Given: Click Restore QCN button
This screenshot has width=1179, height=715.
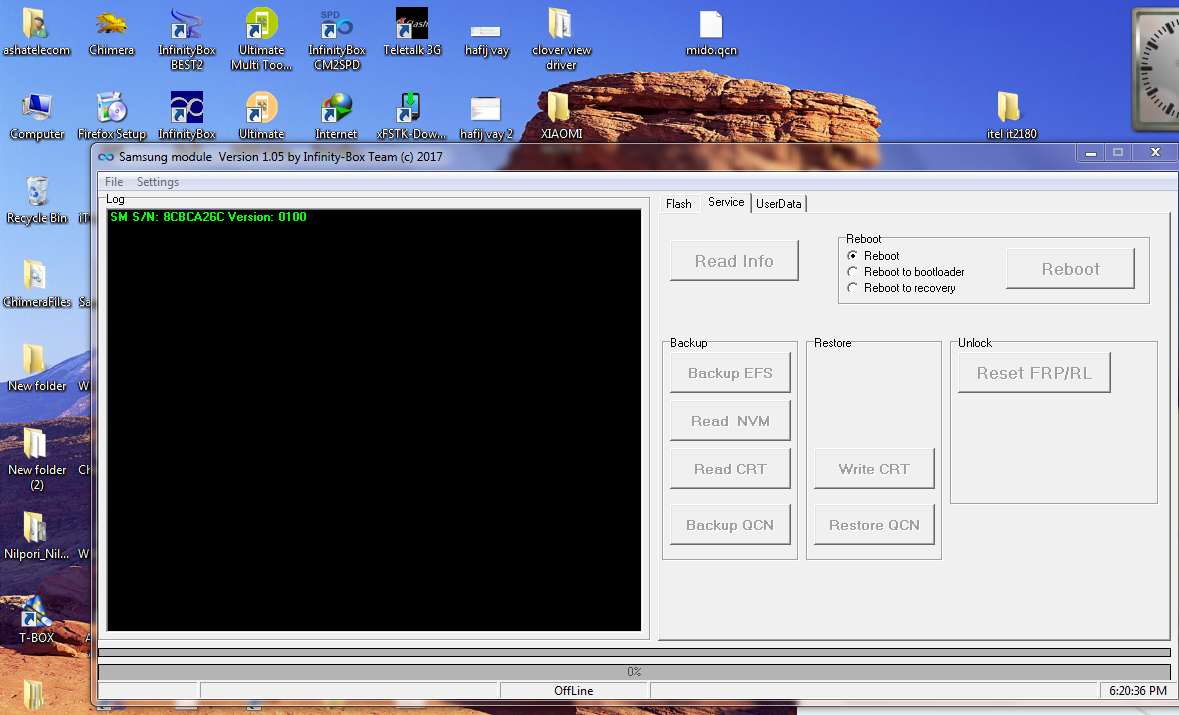Looking at the screenshot, I should coord(874,525).
